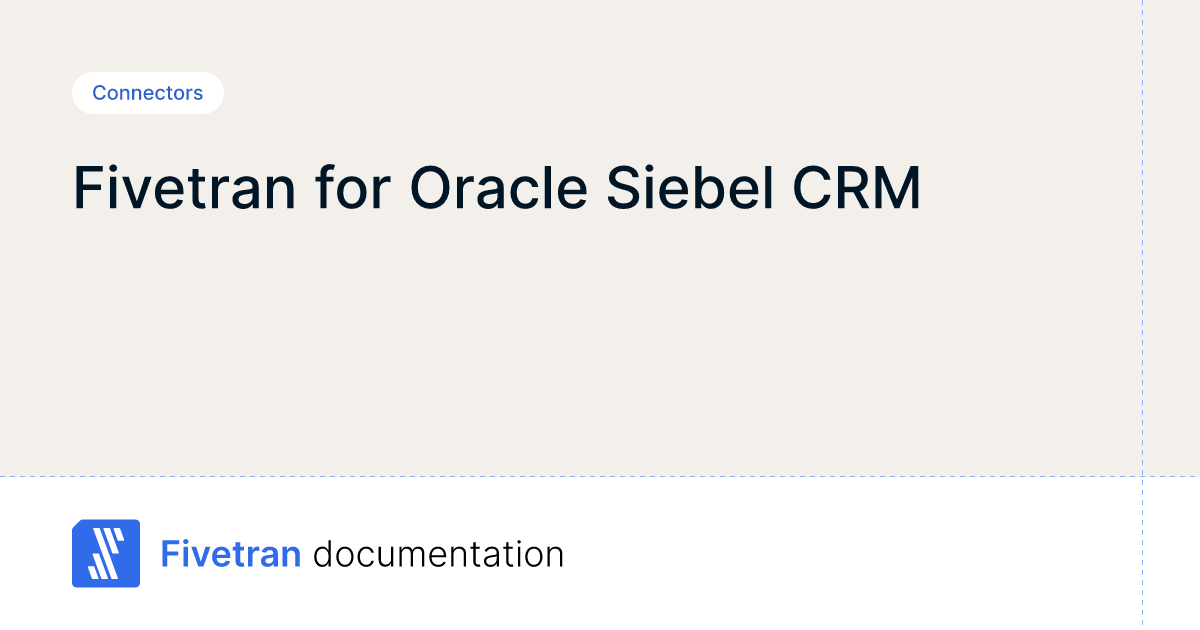
Task: Click the "documentation" word in the footer
Action: click(438, 553)
